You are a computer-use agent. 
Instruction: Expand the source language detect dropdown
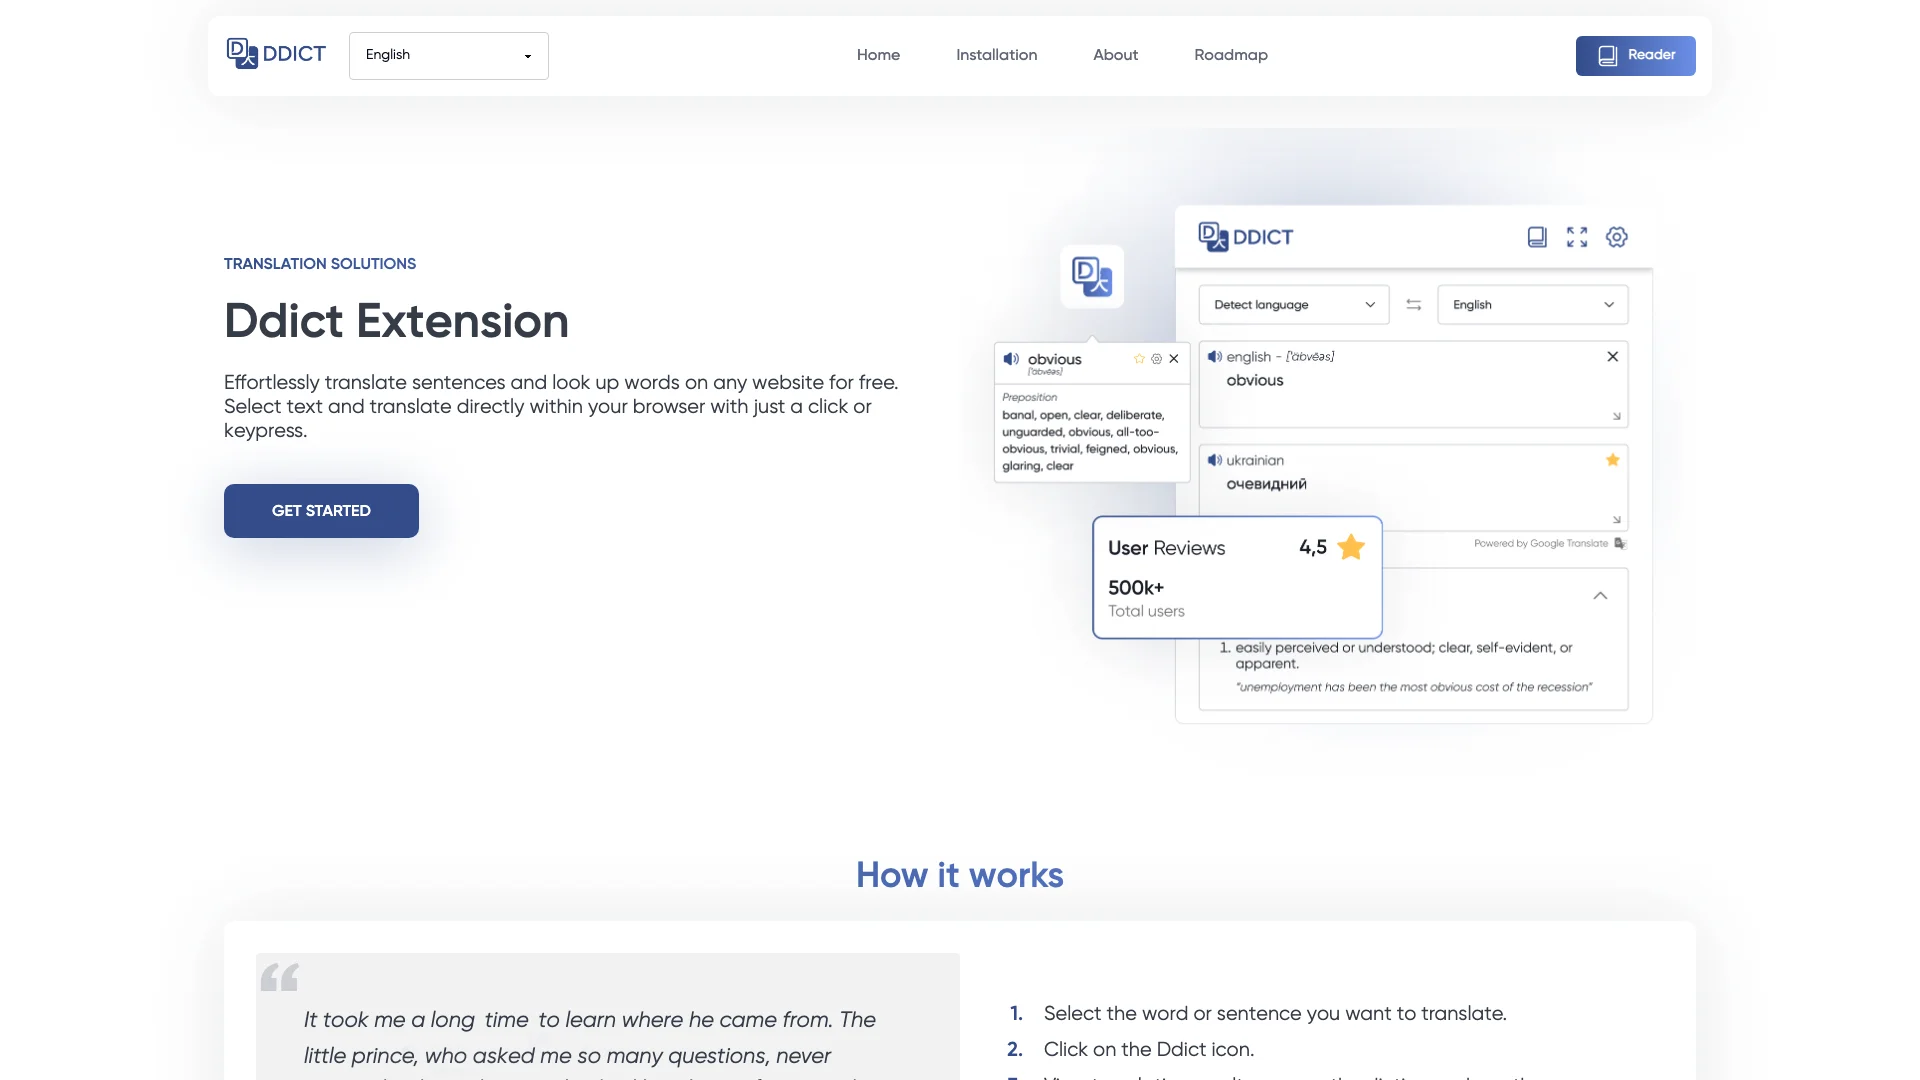click(1292, 305)
